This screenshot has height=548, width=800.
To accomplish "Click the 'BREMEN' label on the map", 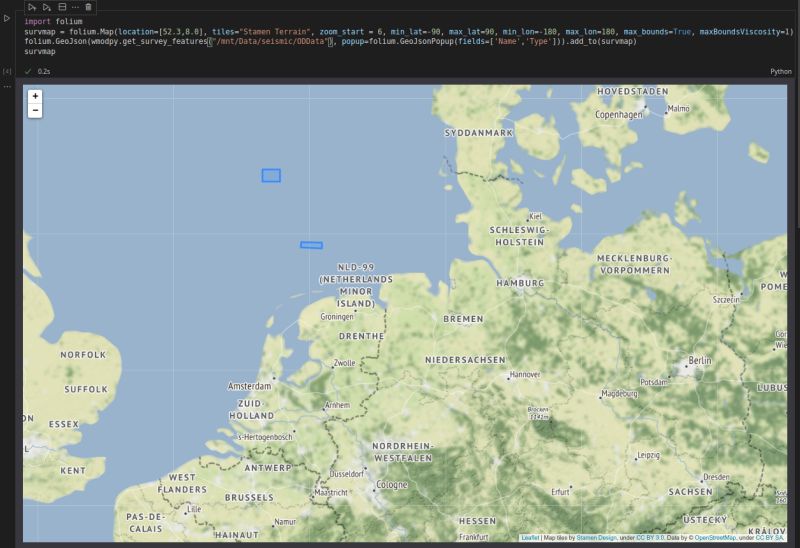I will coord(463,319).
